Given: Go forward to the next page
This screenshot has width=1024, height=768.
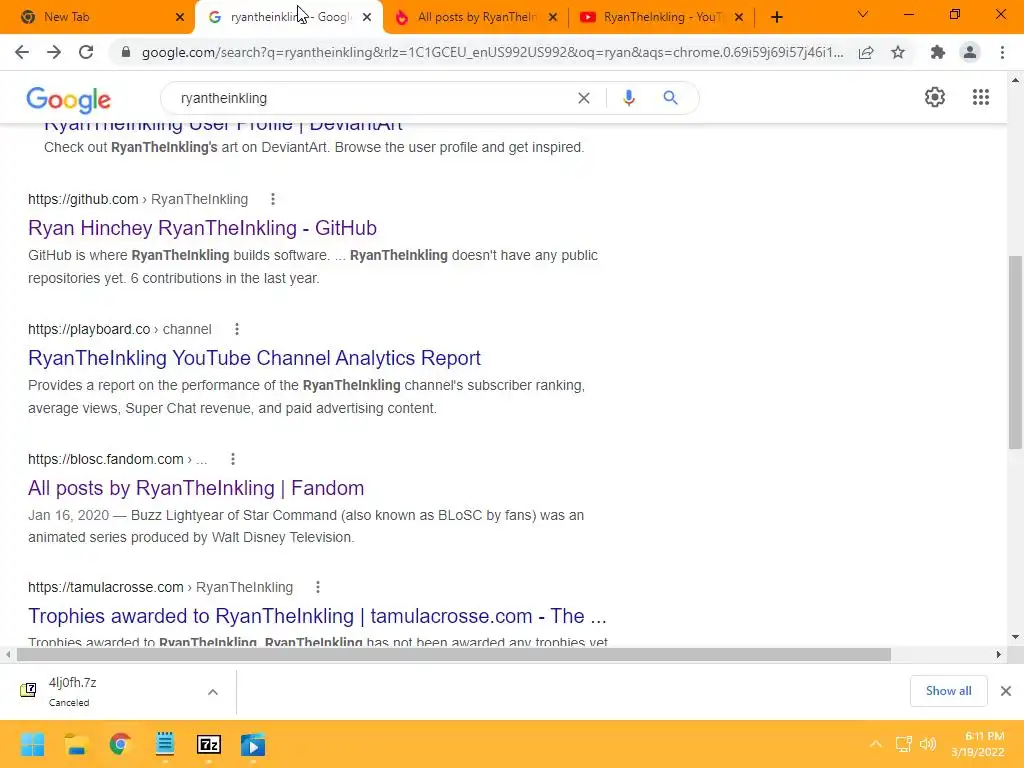Looking at the screenshot, I should tap(54, 52).
